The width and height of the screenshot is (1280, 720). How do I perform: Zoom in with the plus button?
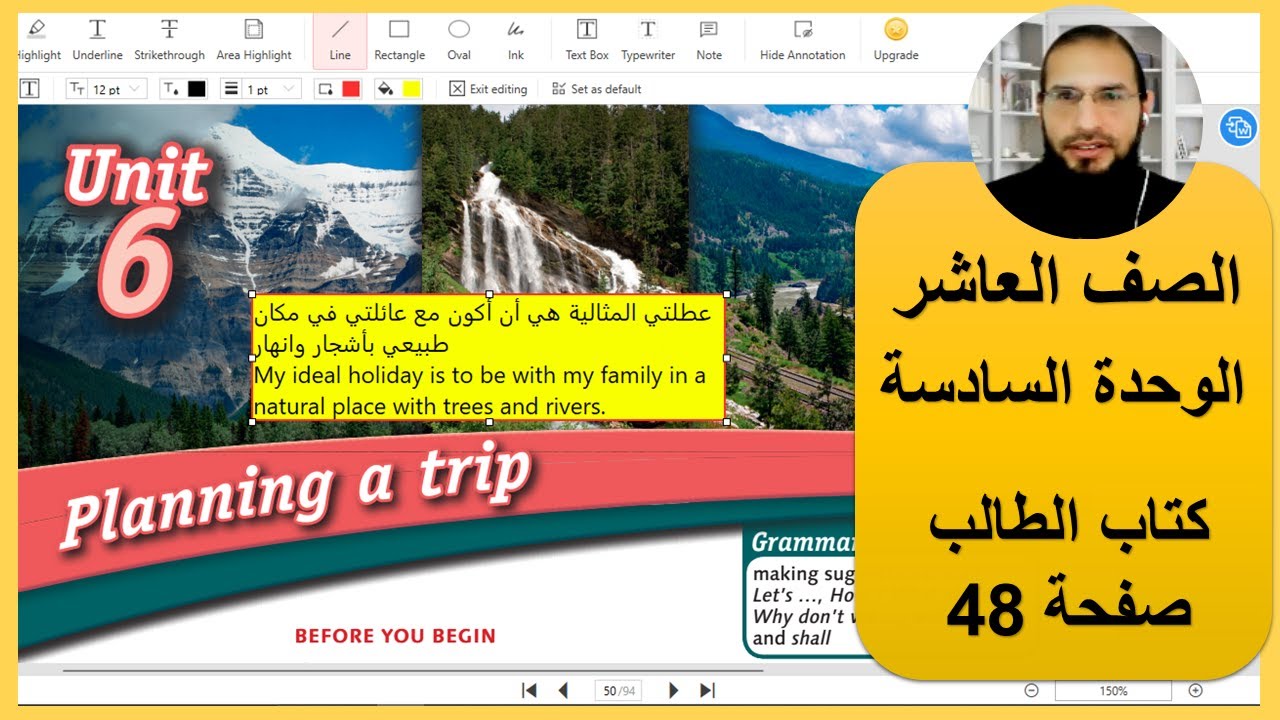(1195, 690)
